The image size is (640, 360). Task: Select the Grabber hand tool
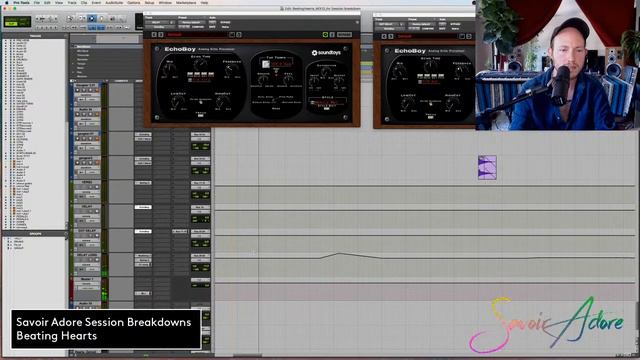pyautogui.click(x=102, y=18)
